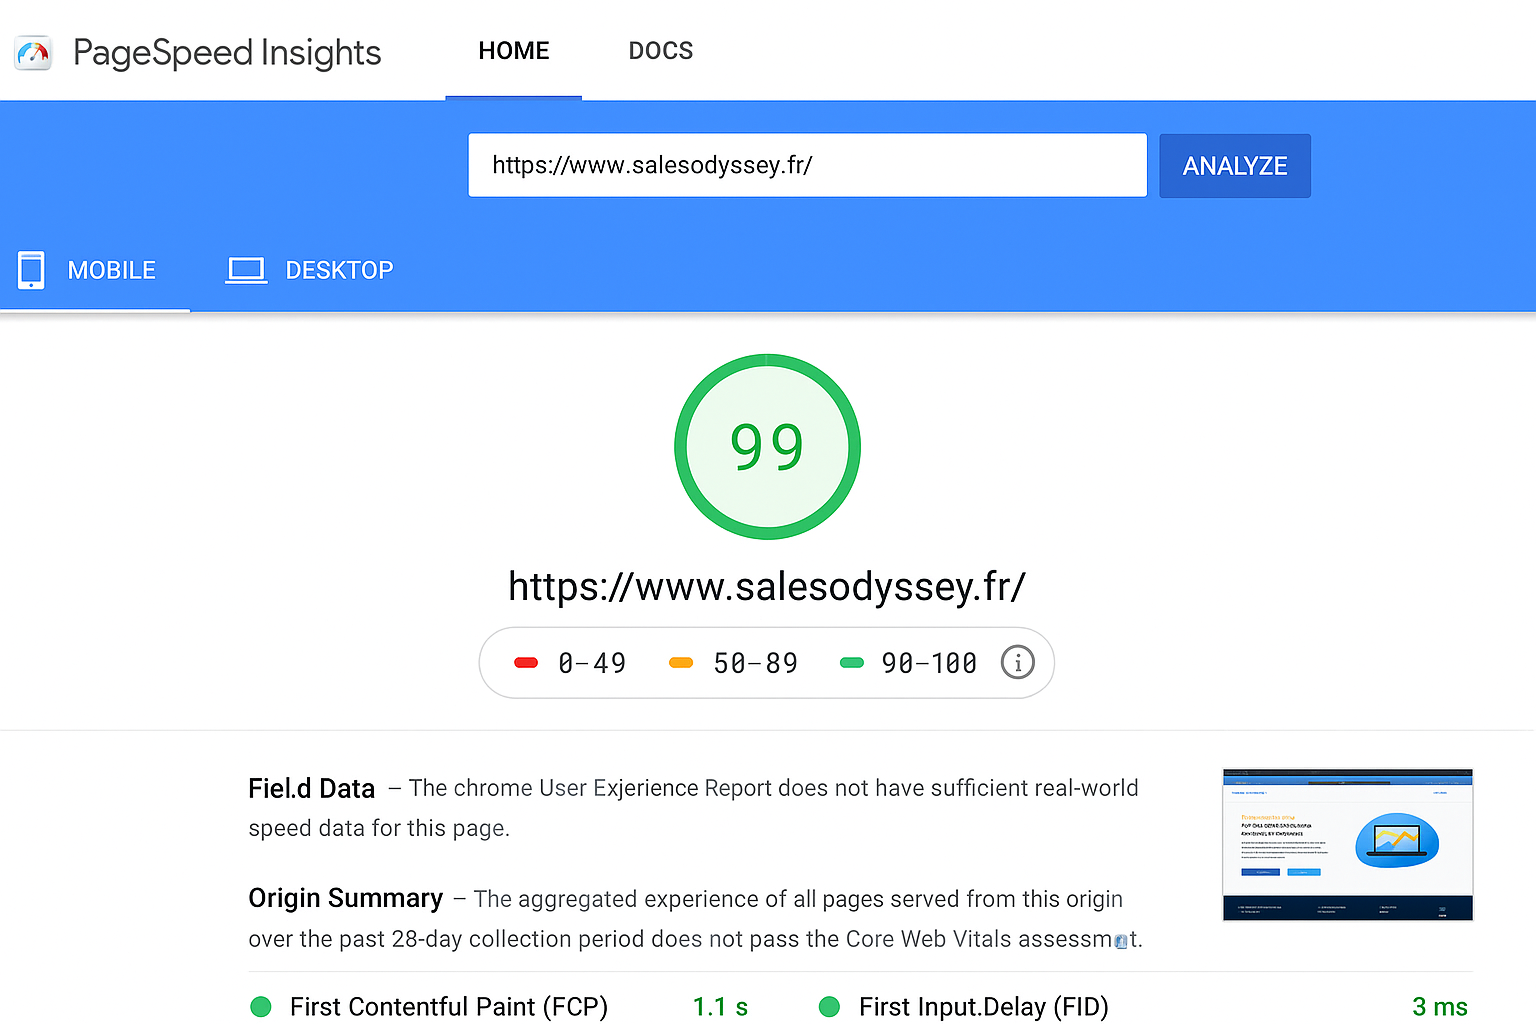Click the green dot beside FCP
Viewport: 1536px width, 1024px height.
tap(261, 1007)
